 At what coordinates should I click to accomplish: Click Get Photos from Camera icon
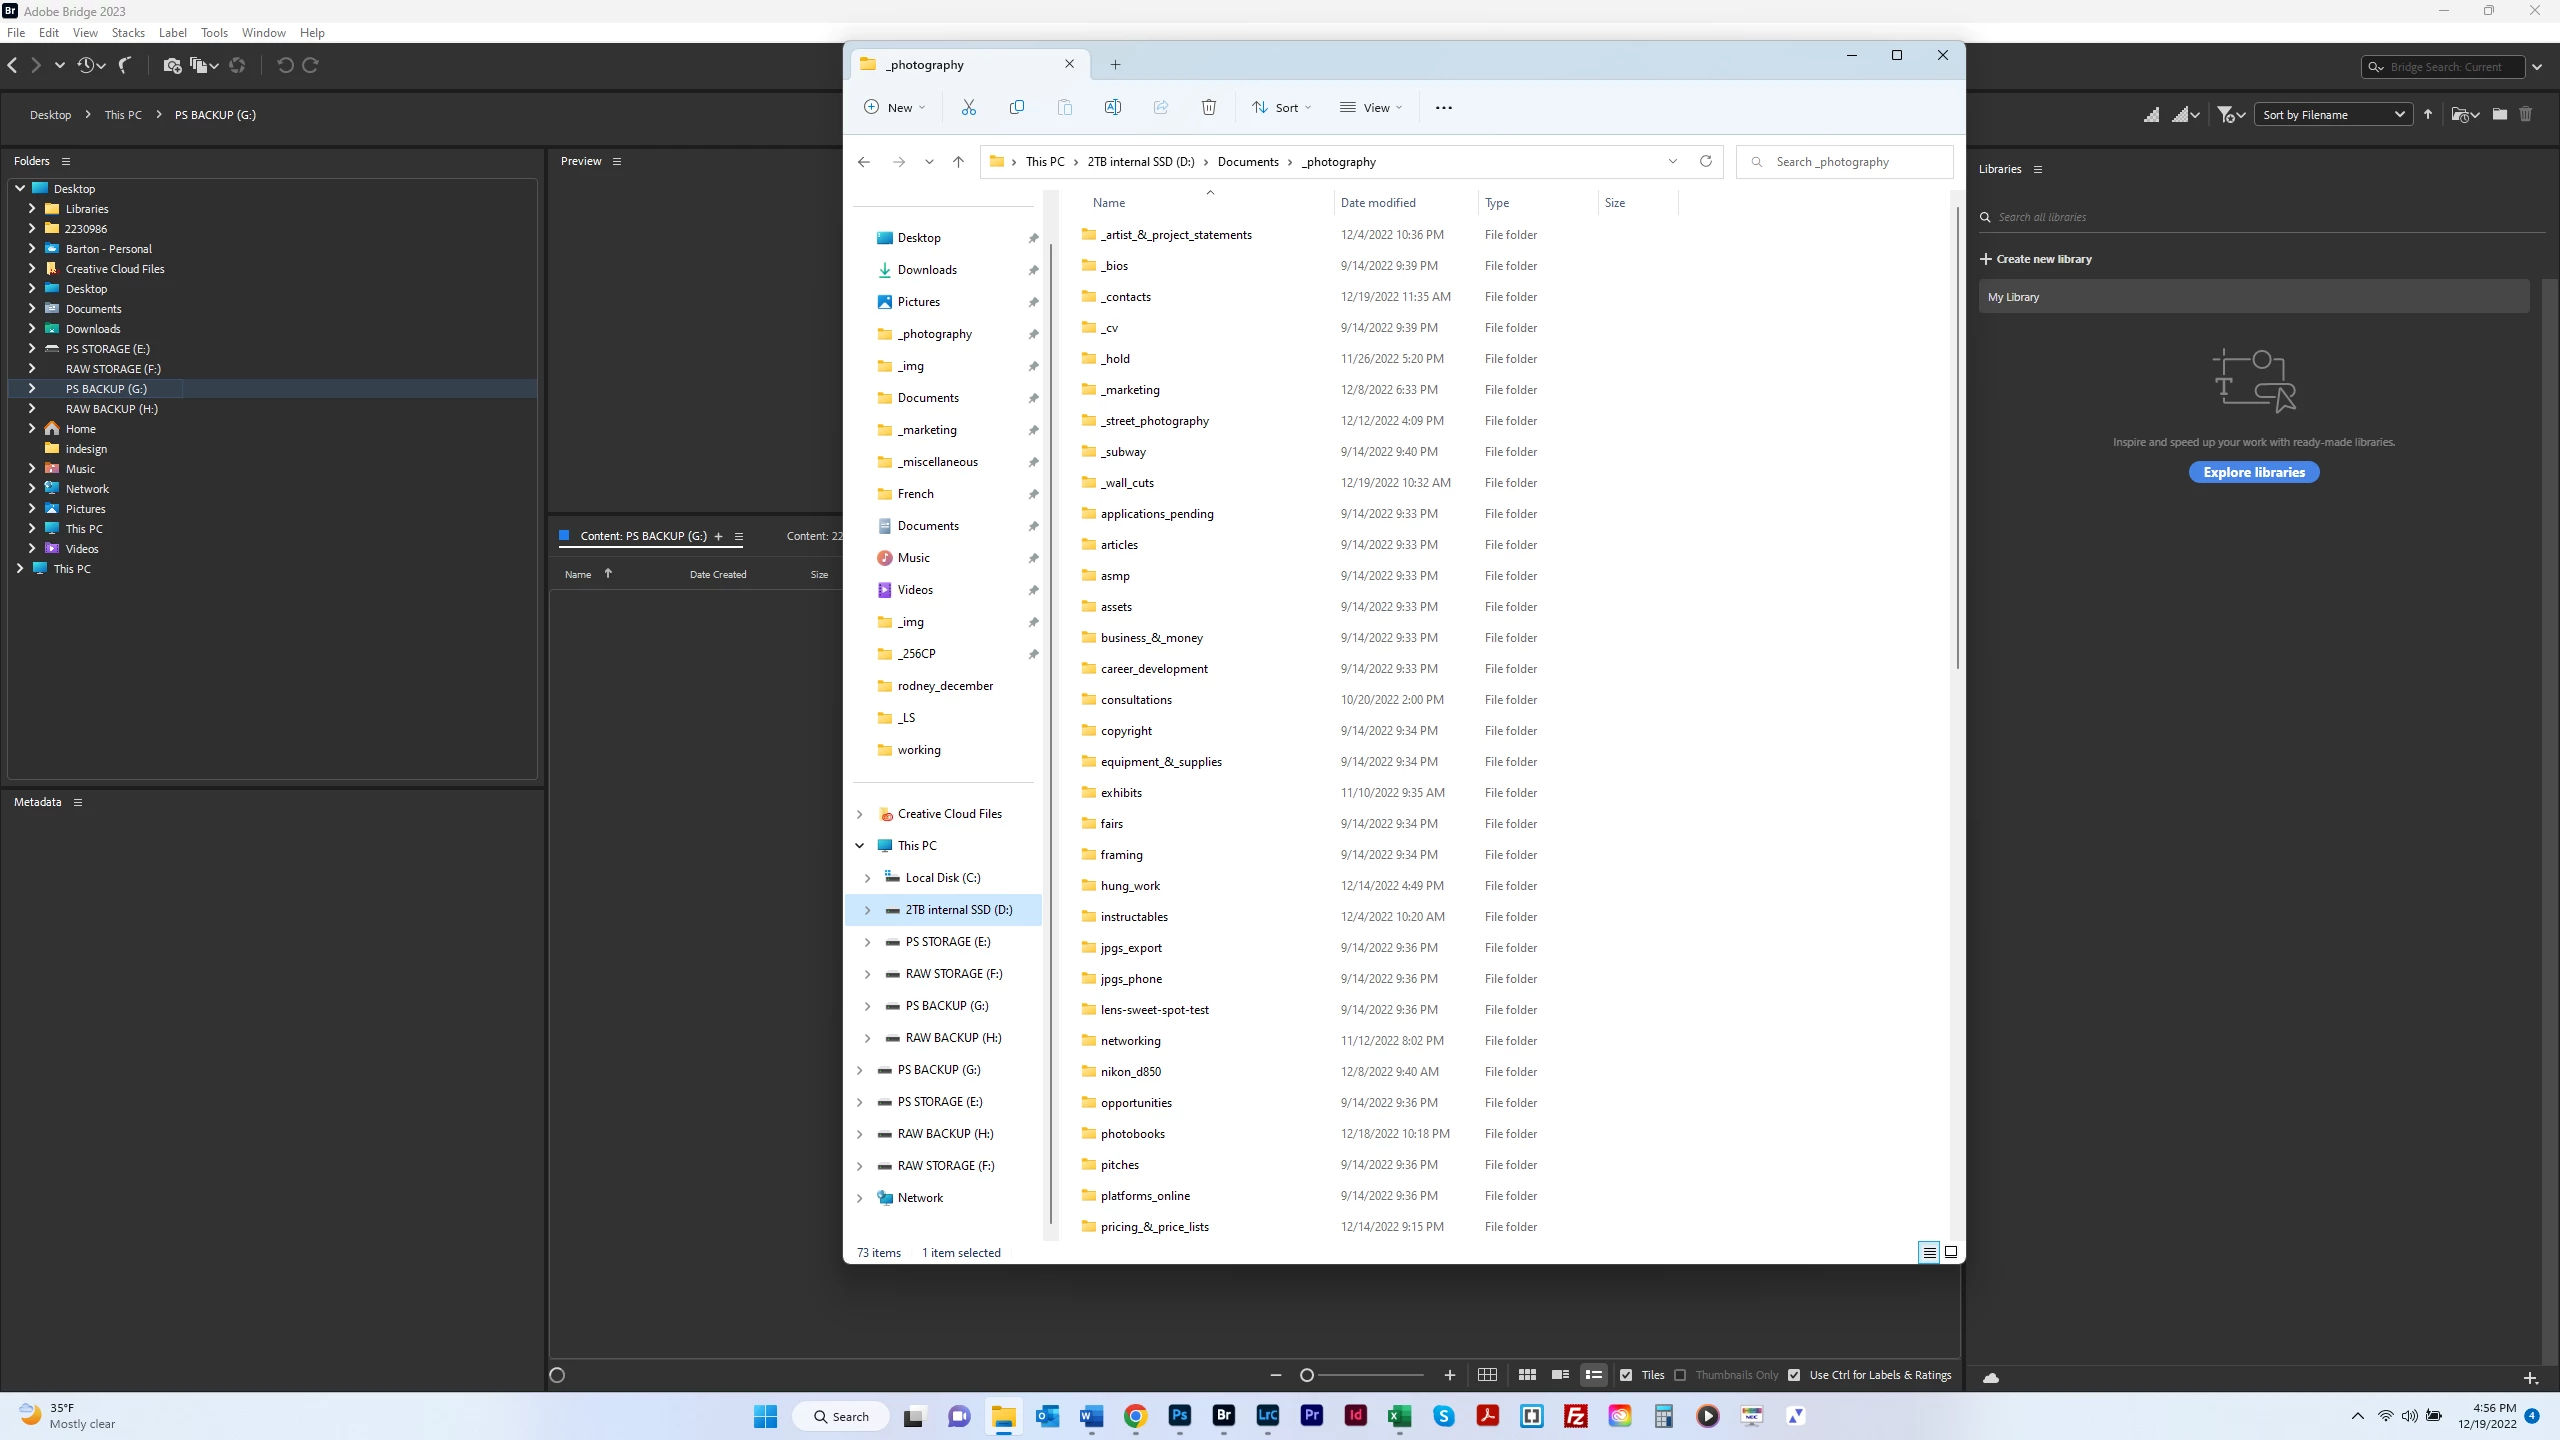coord(171,66)
